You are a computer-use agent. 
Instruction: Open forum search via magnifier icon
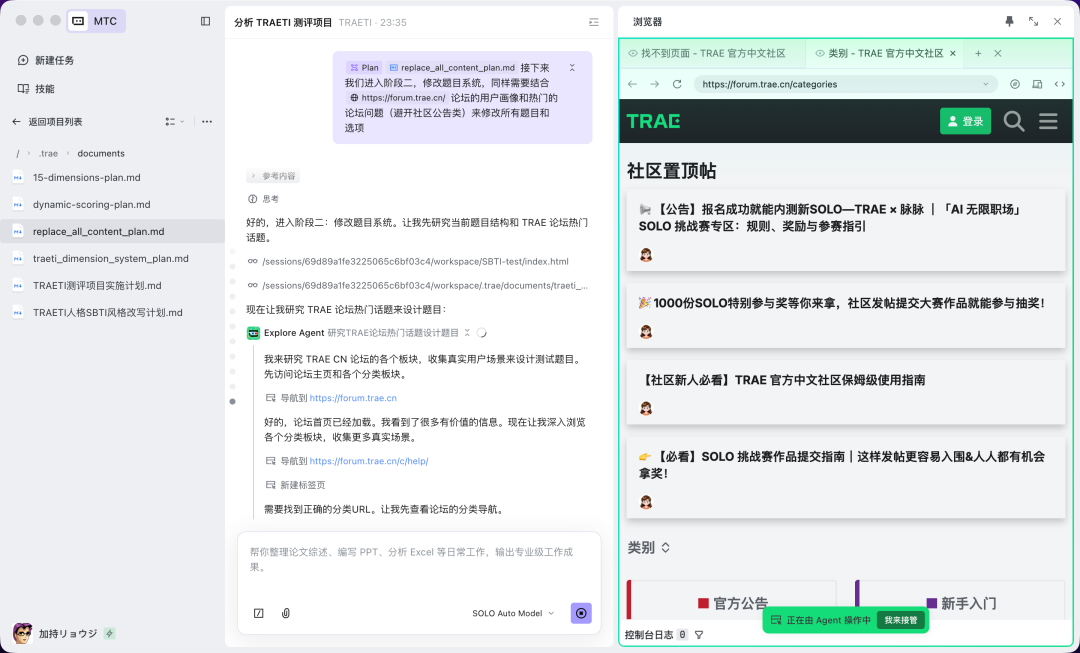pyautogui.click(x=1014, y=120)
